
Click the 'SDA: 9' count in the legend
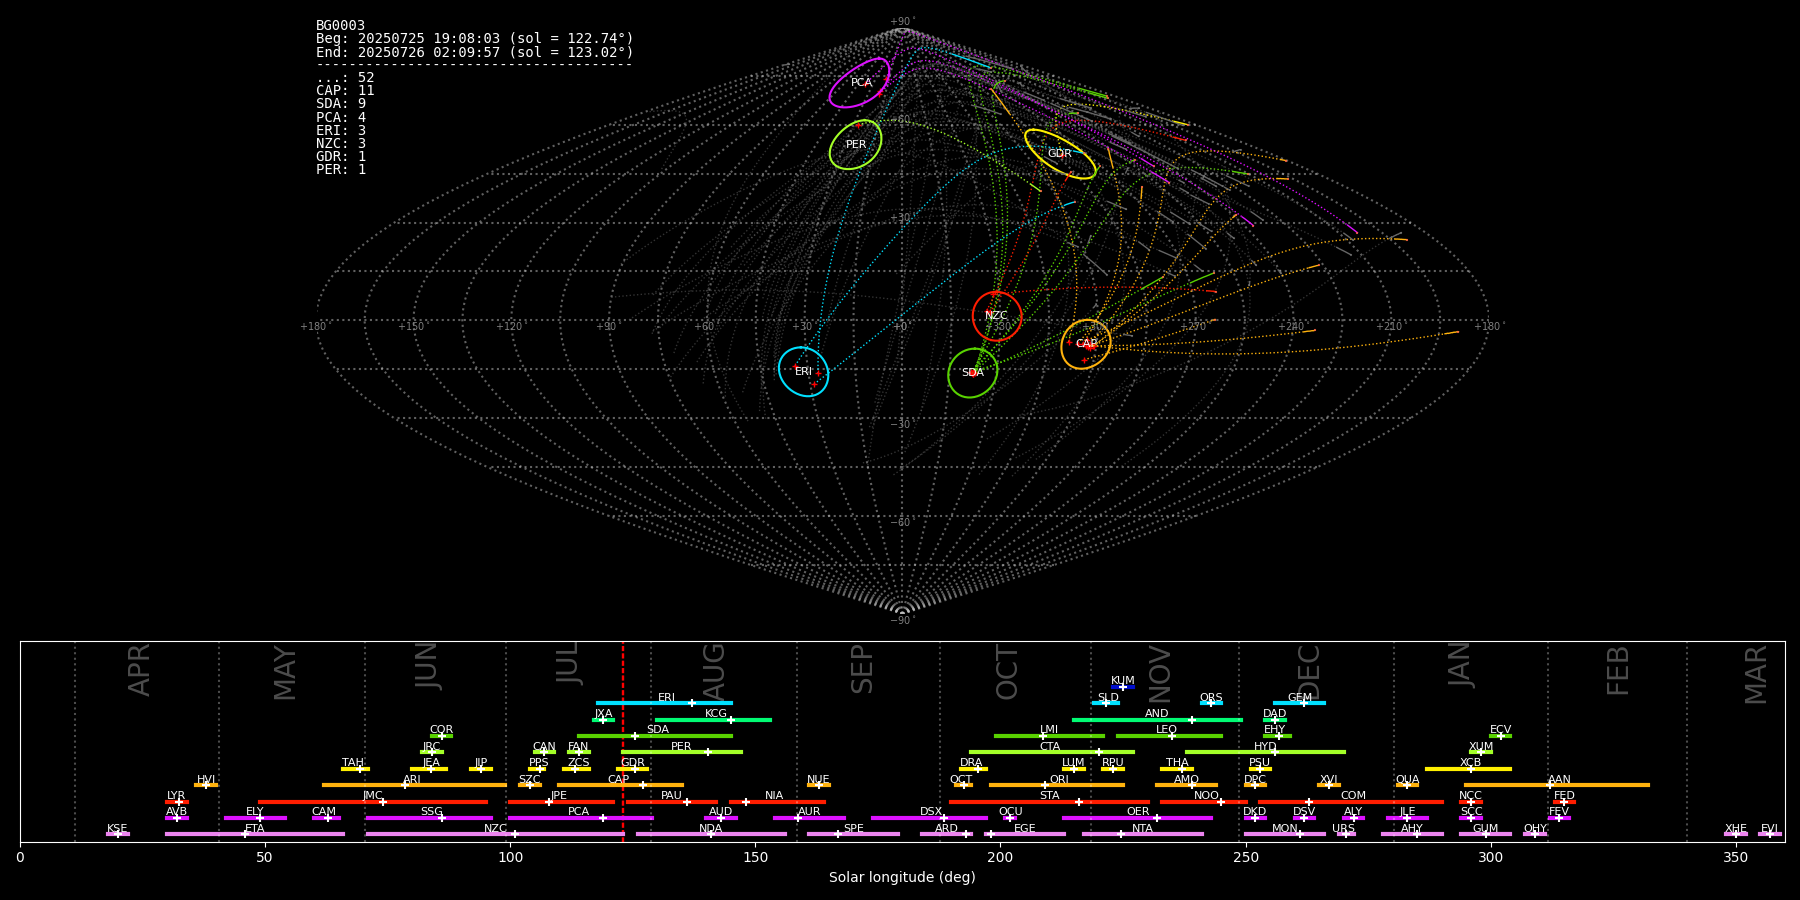341,104
